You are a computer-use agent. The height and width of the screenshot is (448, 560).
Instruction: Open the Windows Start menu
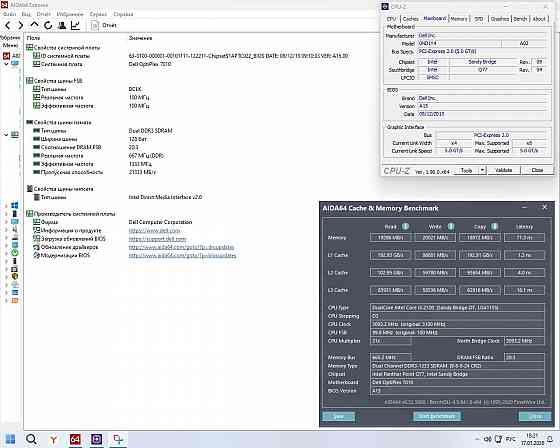click(10, 439)
